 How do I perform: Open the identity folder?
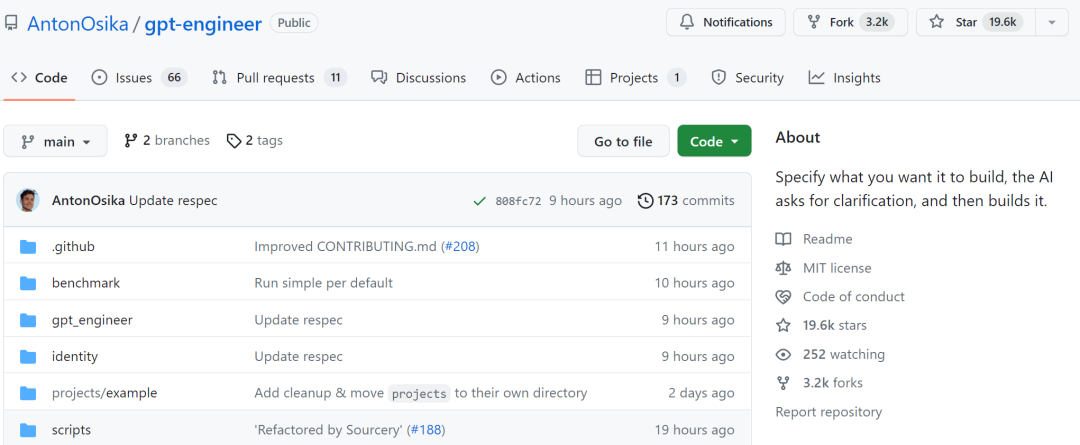click(x=74, y=357)
